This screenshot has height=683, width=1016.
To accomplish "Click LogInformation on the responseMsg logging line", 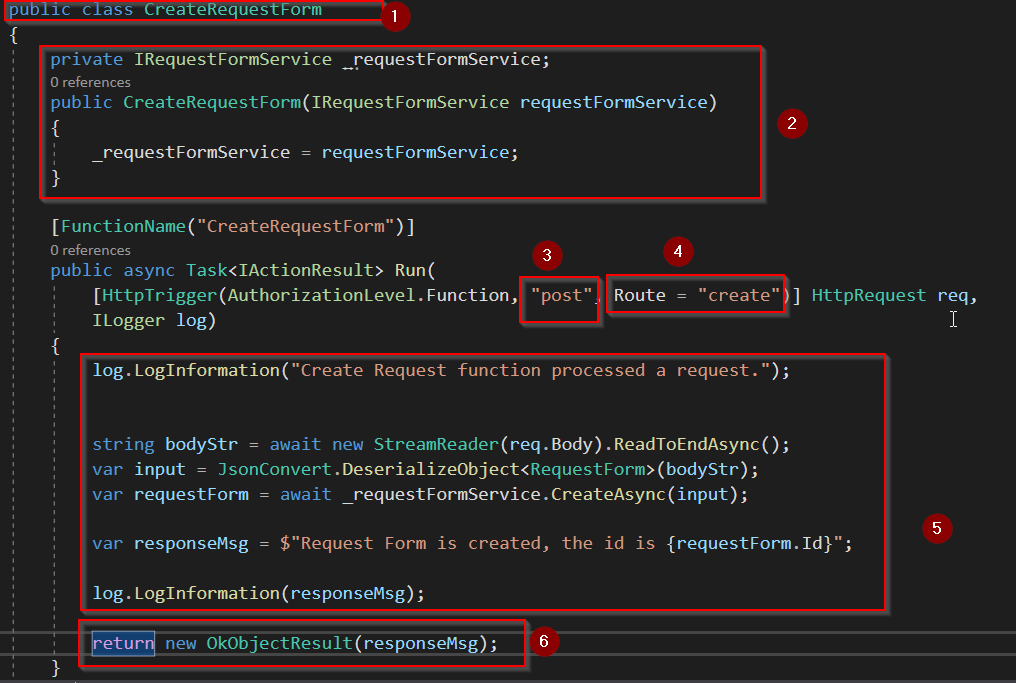I will [x=207, y=594].
